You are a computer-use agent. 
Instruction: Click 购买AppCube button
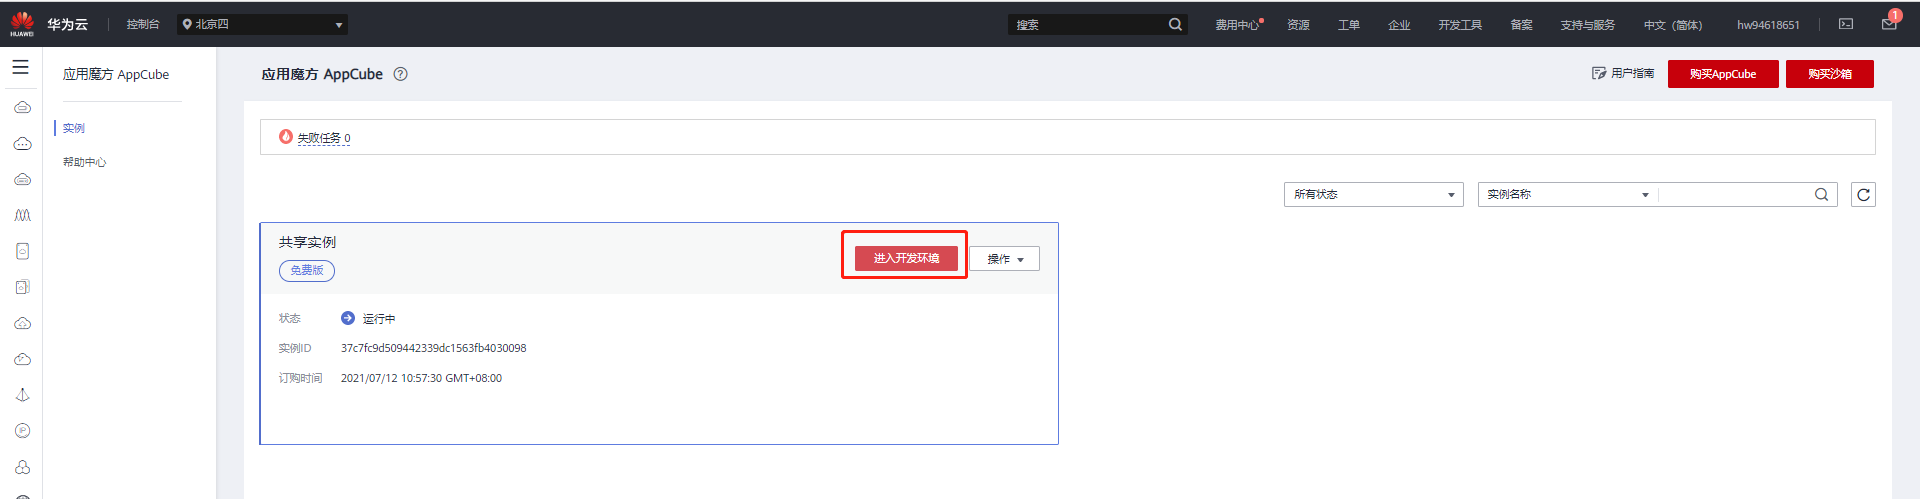click(x=1723, y=74)
